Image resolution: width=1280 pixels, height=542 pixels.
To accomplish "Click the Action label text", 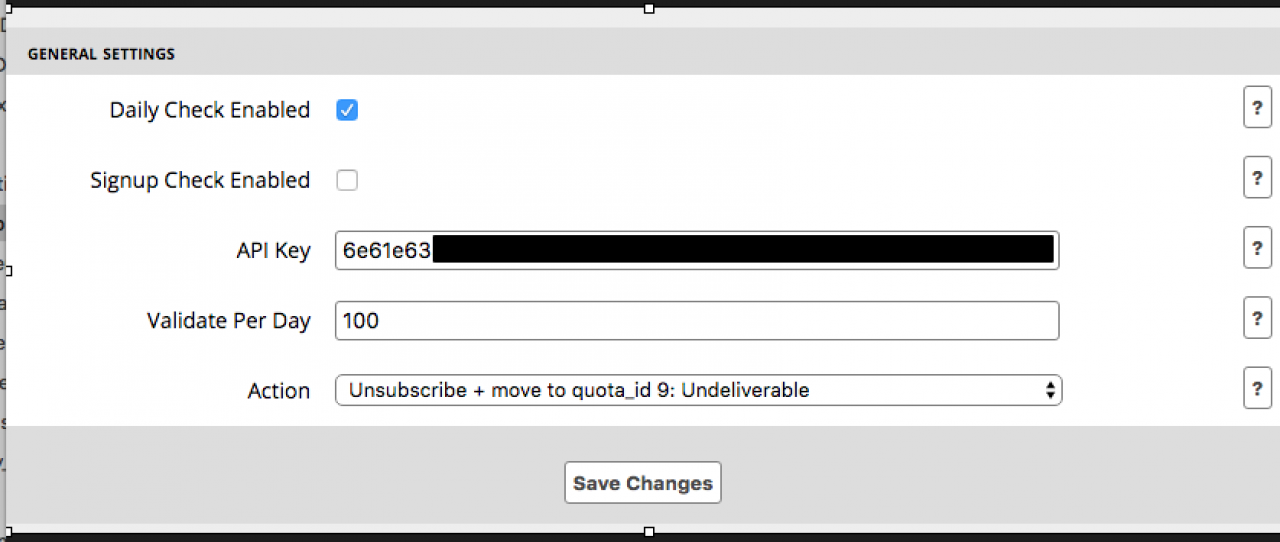I will [x=278, y=391].
